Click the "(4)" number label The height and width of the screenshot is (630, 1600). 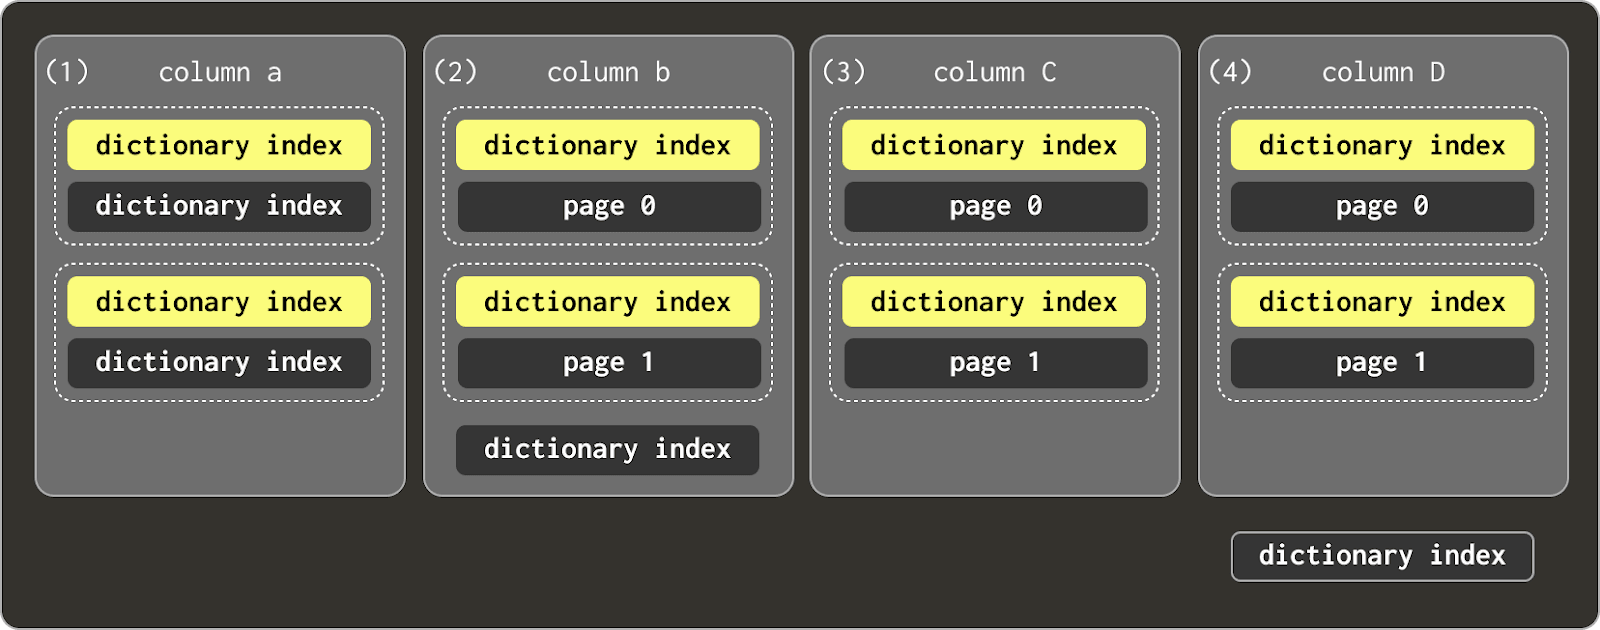[x=1230, y=72]
